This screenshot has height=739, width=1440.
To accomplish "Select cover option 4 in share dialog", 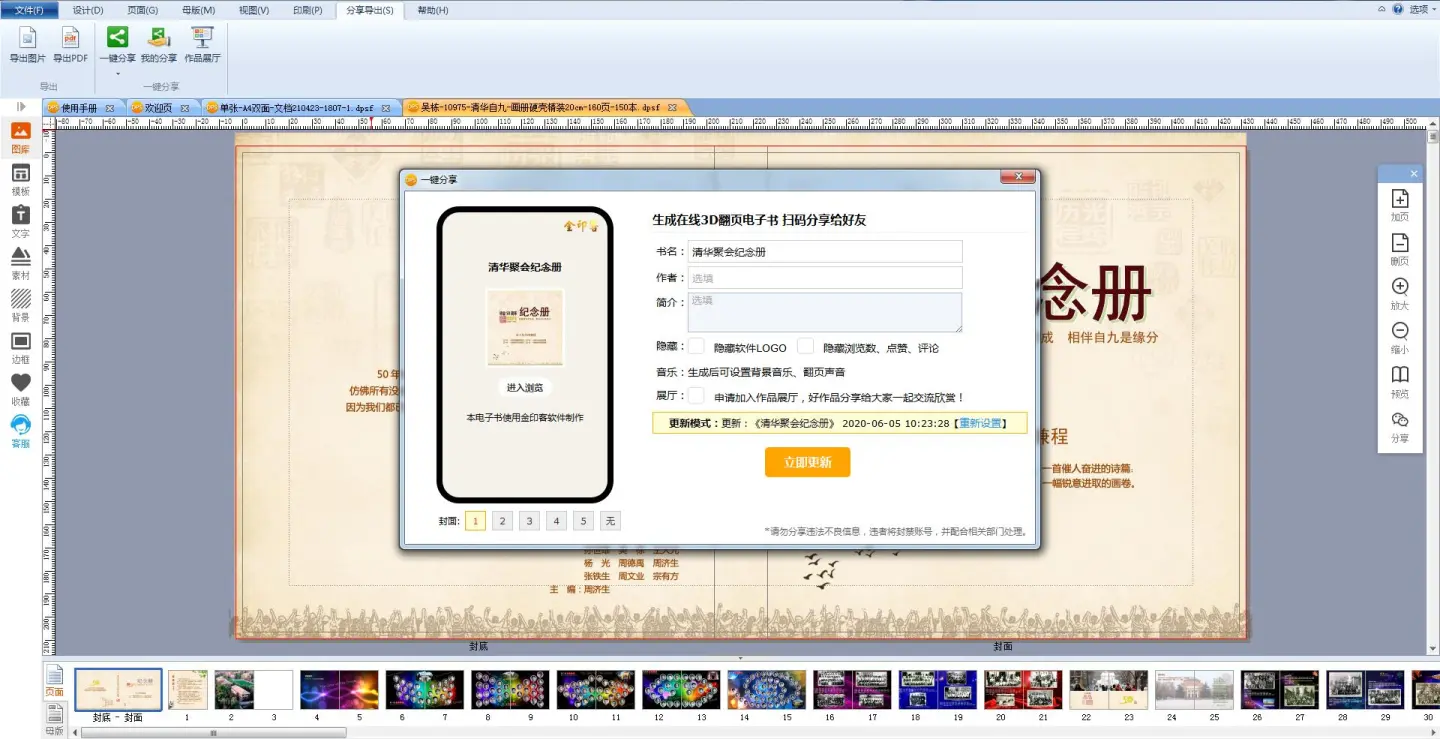I will (x=556, y=521).
